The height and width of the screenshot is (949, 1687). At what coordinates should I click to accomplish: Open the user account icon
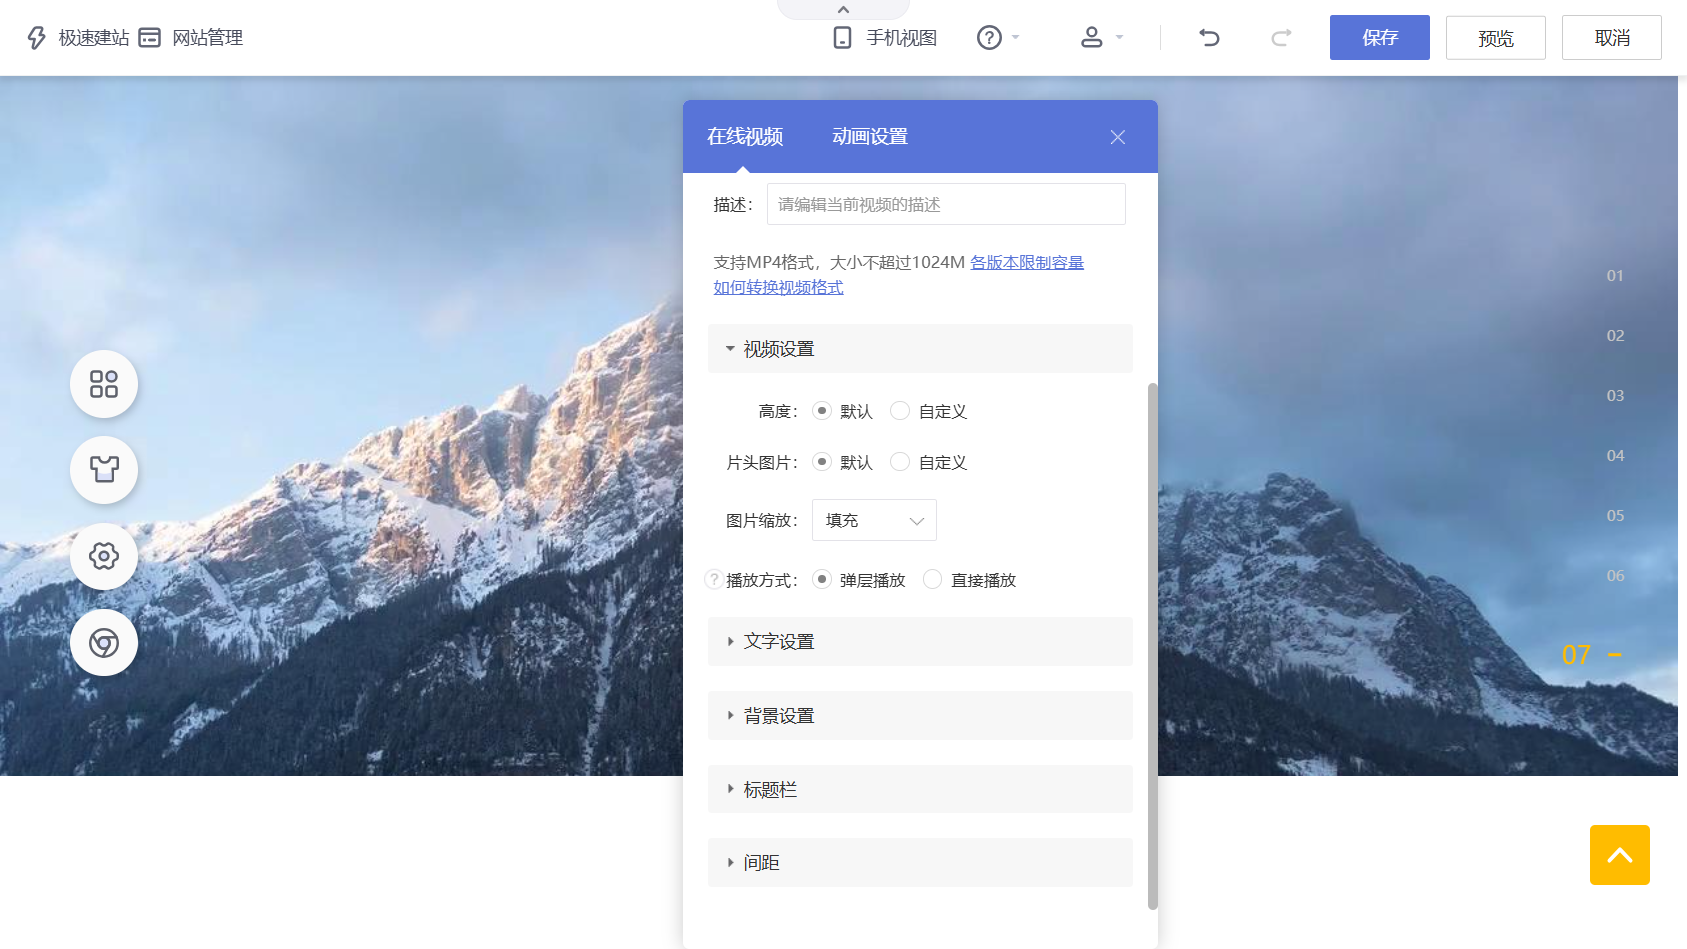[x=1091, y=38]
